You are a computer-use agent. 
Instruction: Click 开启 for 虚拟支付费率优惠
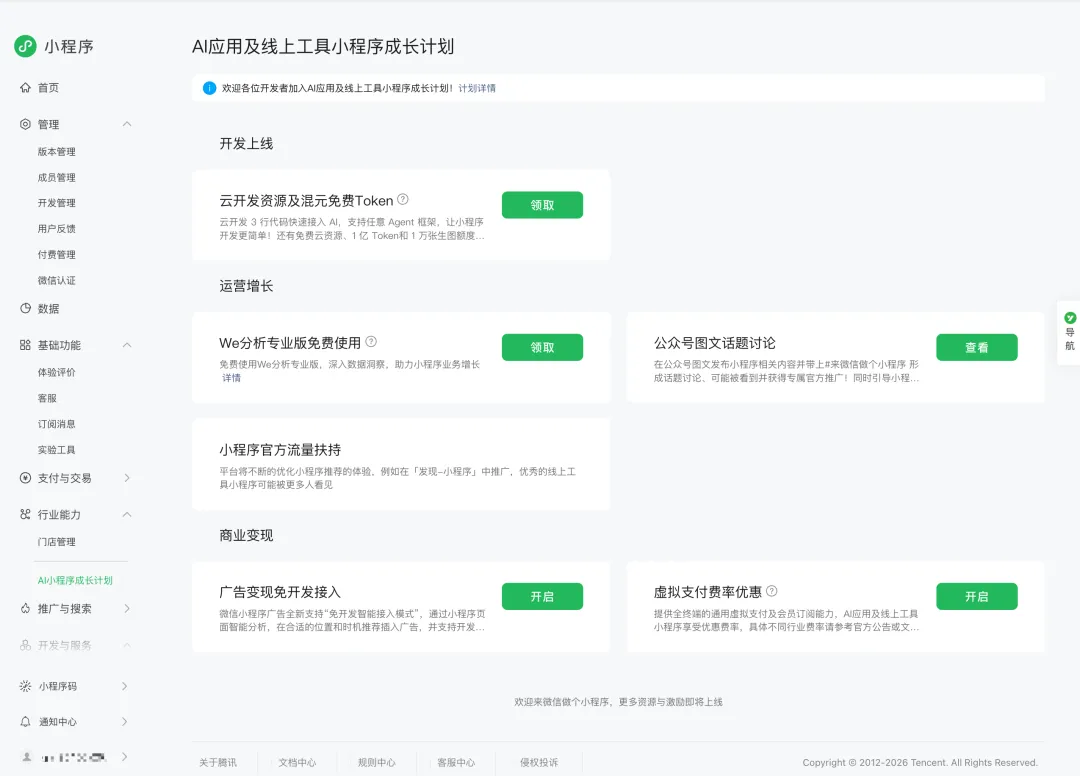977,596
